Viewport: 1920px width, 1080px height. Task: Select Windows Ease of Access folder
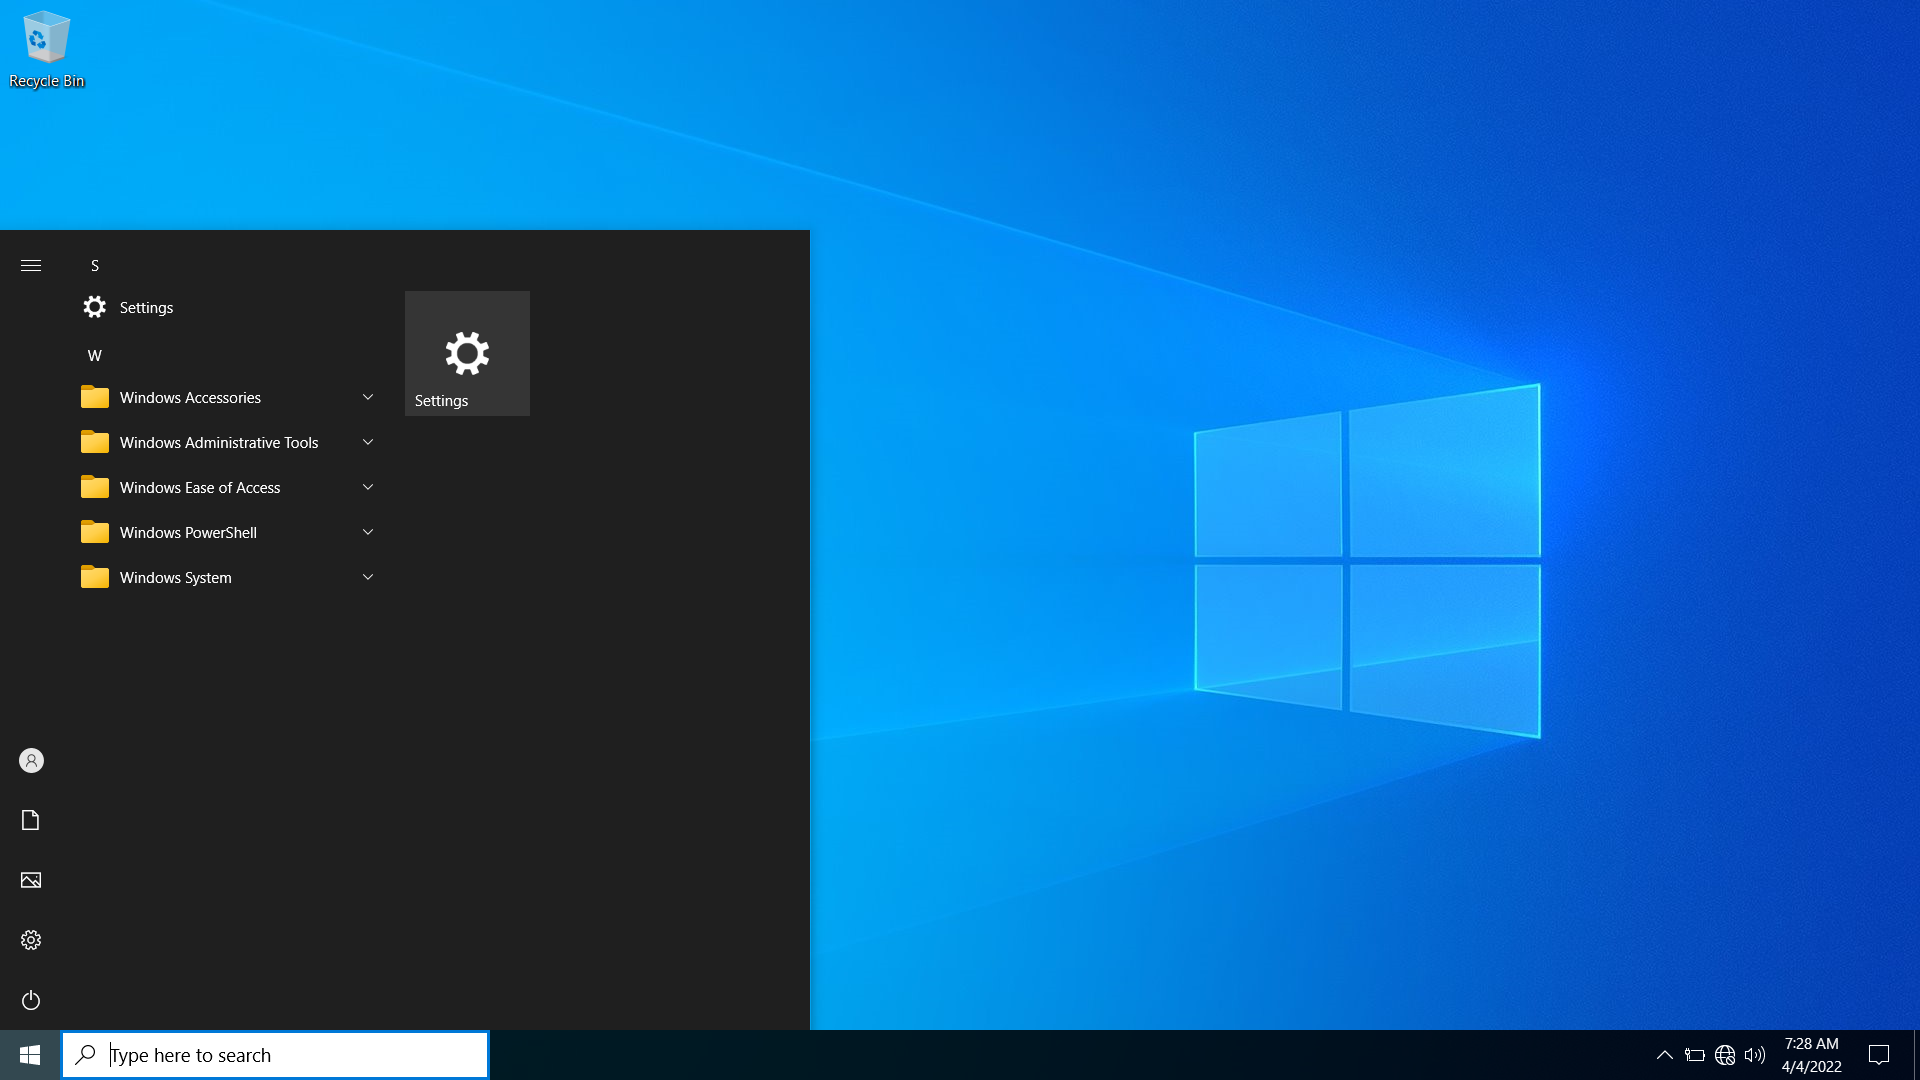pos(200,487)
